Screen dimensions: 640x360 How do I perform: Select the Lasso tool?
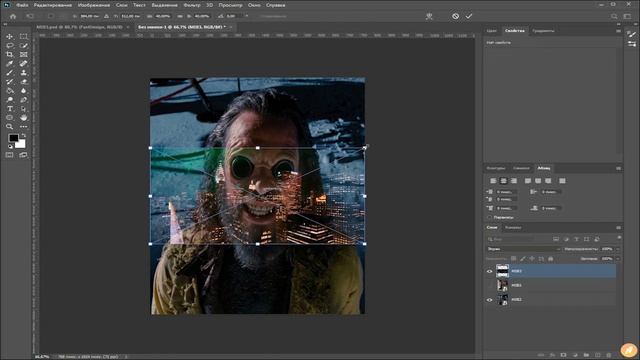point(9,46)
